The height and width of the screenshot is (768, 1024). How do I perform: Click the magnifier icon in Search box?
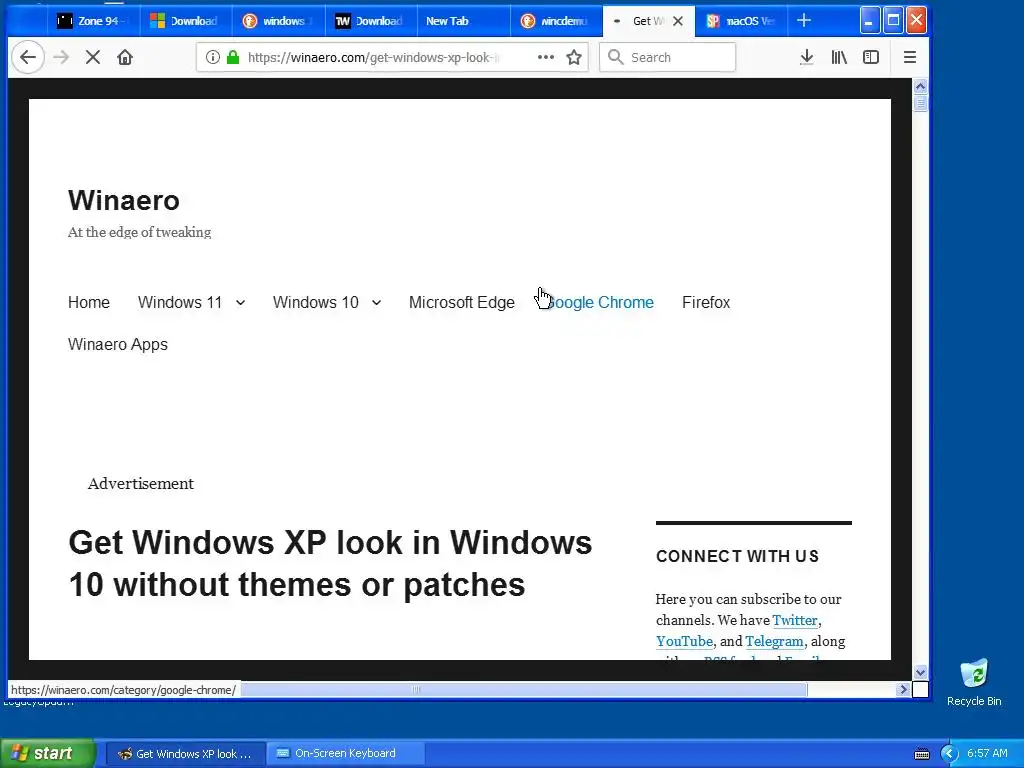point(615,57)
